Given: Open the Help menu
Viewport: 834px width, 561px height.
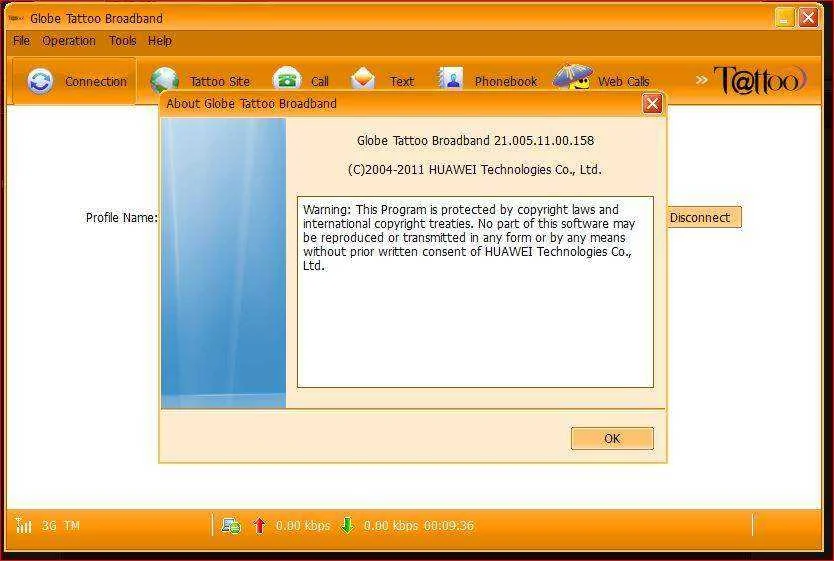Looking at the screenshot, I should [x=160, y=41].
